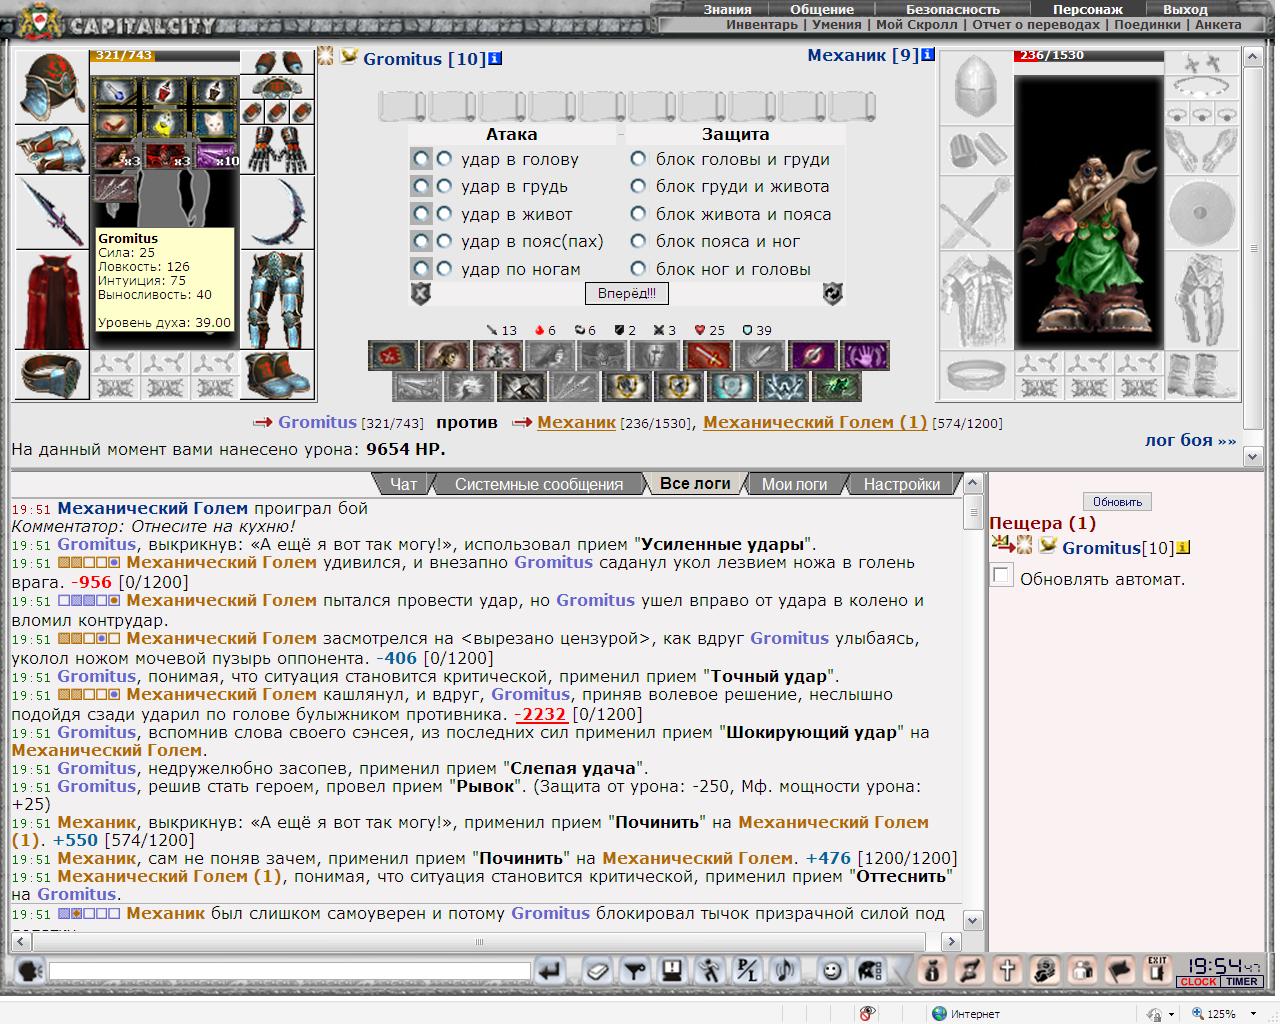
Task: Open info icon next to Механик [9]
Action: [928, 55]
